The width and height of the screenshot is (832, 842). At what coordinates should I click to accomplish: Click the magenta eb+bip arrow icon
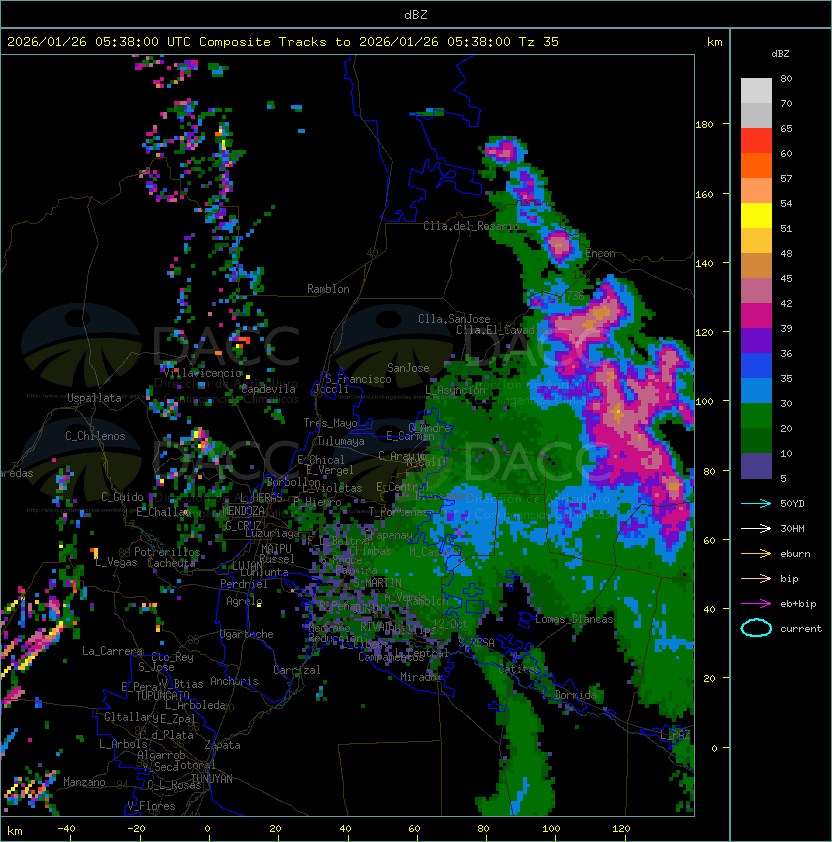pos(756,604)
